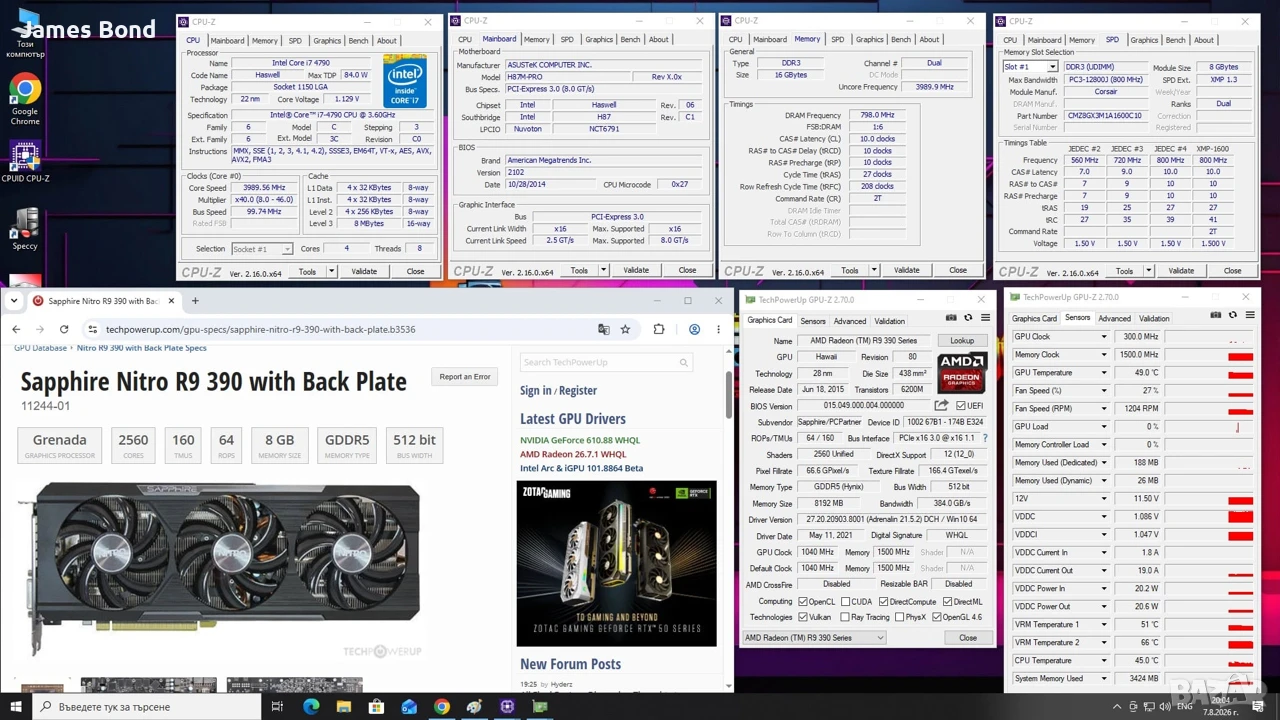Click the Report an Error button
1280x720 pixels.
pos(465,377)
